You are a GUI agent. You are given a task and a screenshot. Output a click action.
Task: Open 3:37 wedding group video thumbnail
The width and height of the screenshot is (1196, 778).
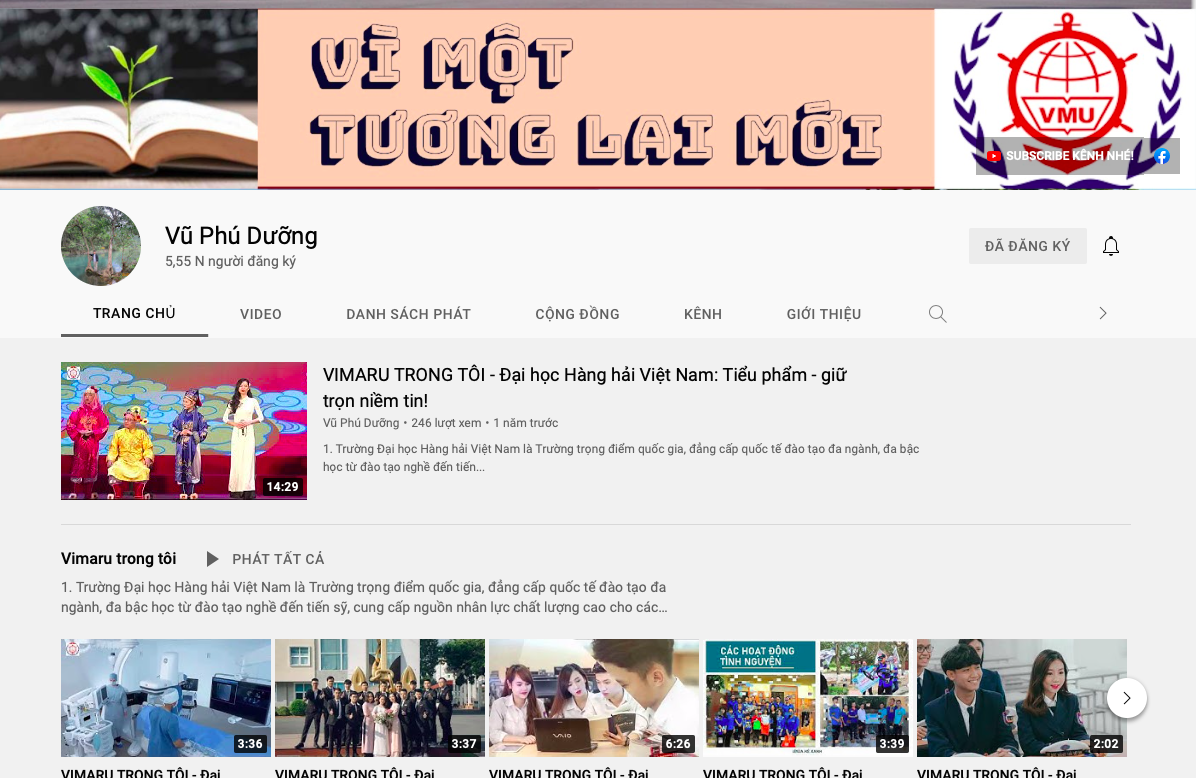(380, 698)
